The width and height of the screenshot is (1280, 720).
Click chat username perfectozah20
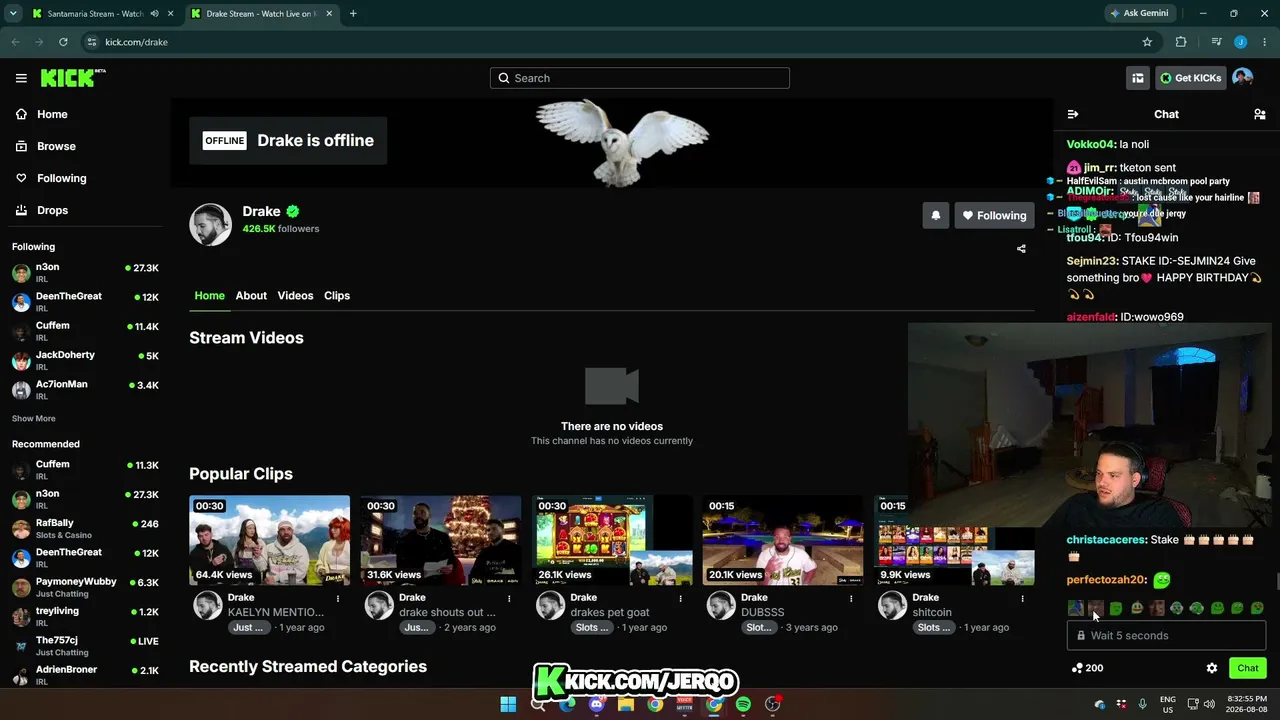[1106, 580]
